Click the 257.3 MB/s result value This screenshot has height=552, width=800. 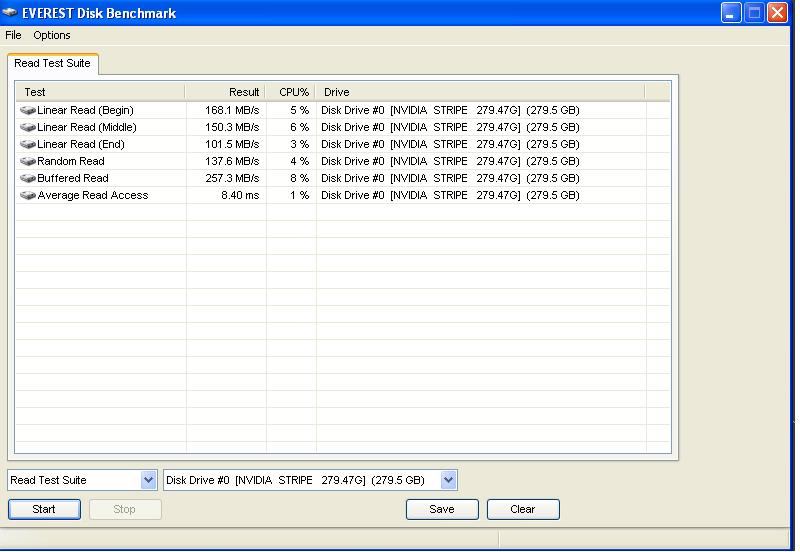tap(232, 178)
